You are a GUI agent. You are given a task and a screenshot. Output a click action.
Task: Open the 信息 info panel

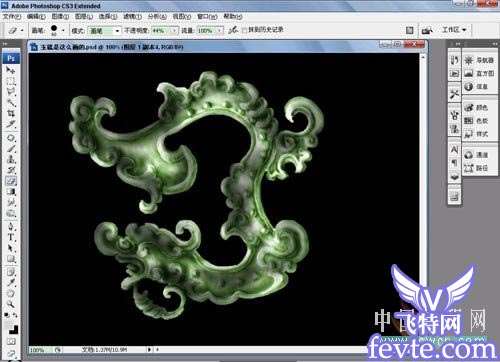pos(477,87)
